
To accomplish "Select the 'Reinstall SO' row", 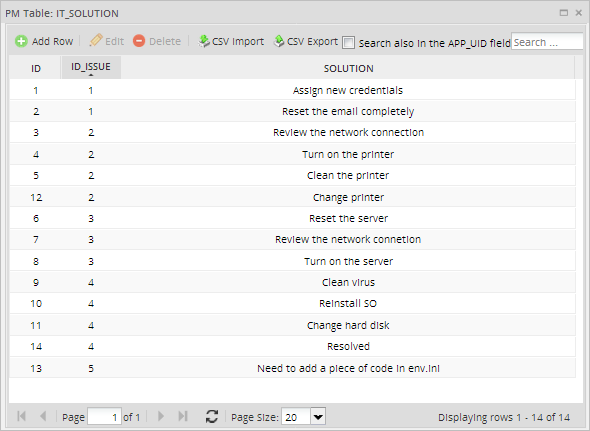I will (292, 303).
